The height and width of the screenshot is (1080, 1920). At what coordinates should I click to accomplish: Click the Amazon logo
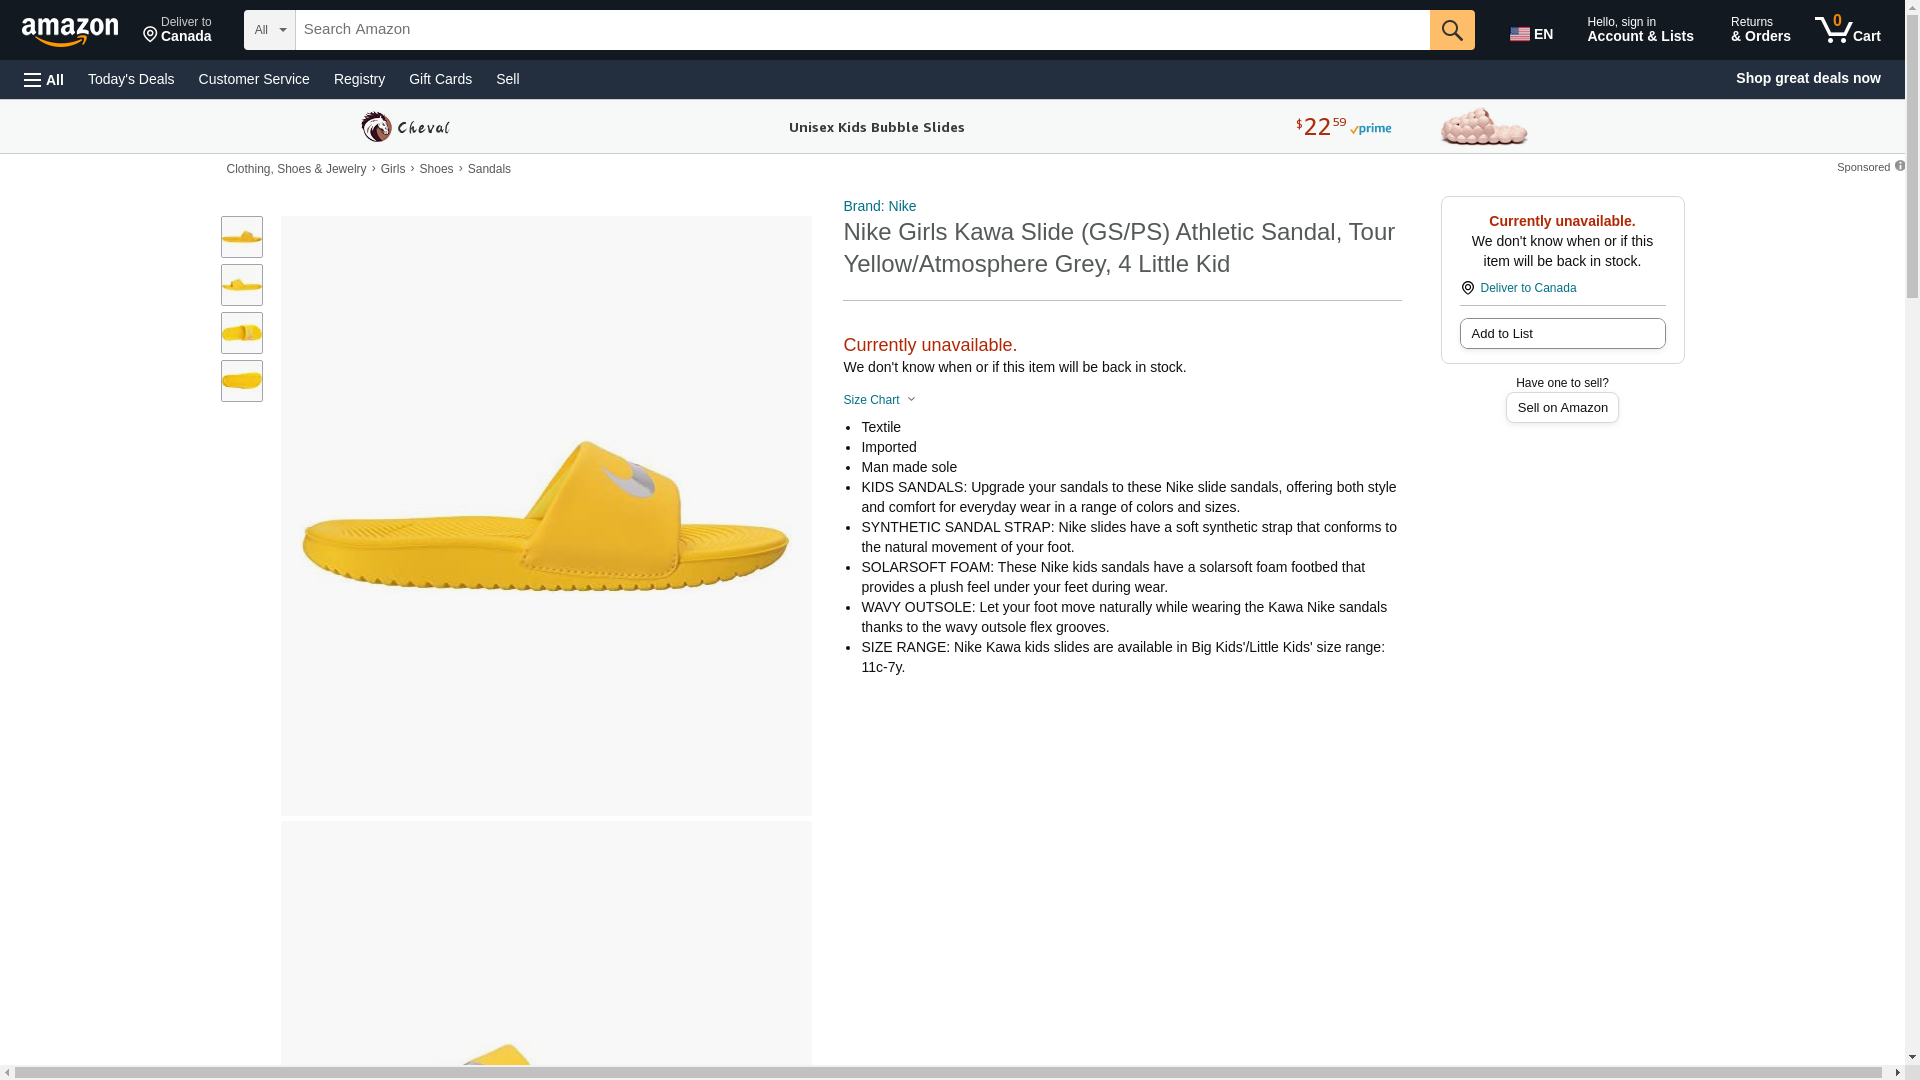point(70,31)
